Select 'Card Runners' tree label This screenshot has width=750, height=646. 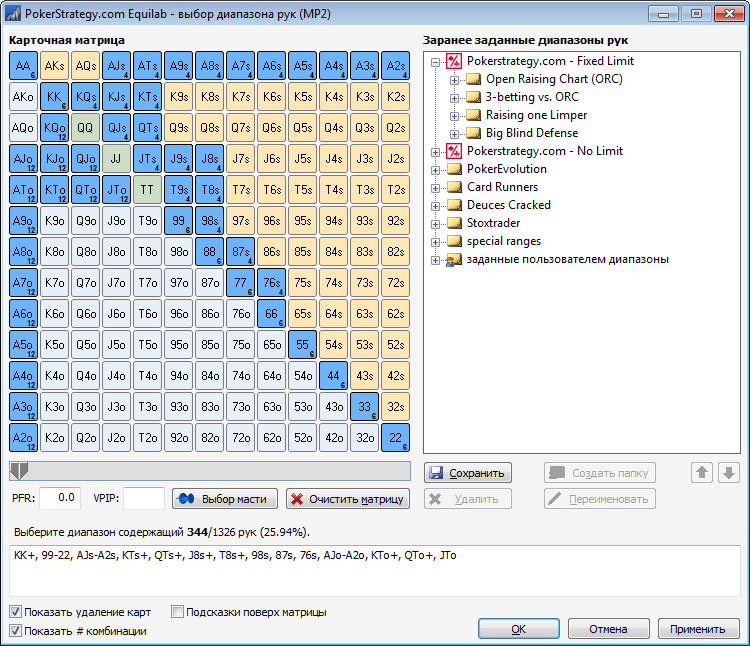pos(502,187)
